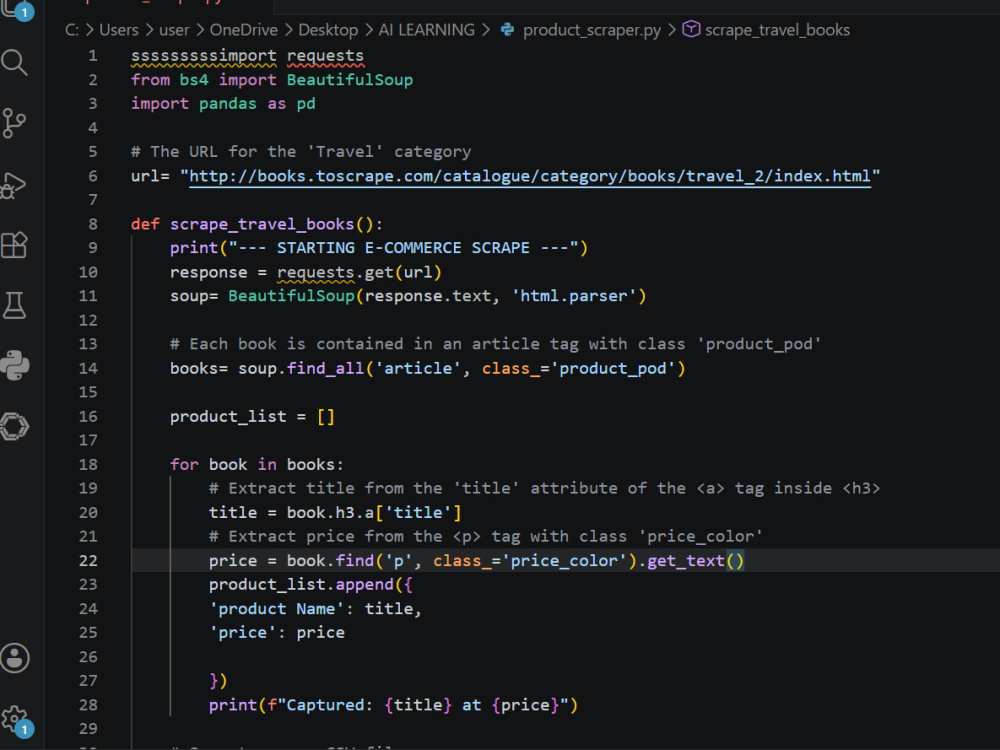
Task: Select 'user' in the breadcrumb path
Action: [x=174, y=30]
